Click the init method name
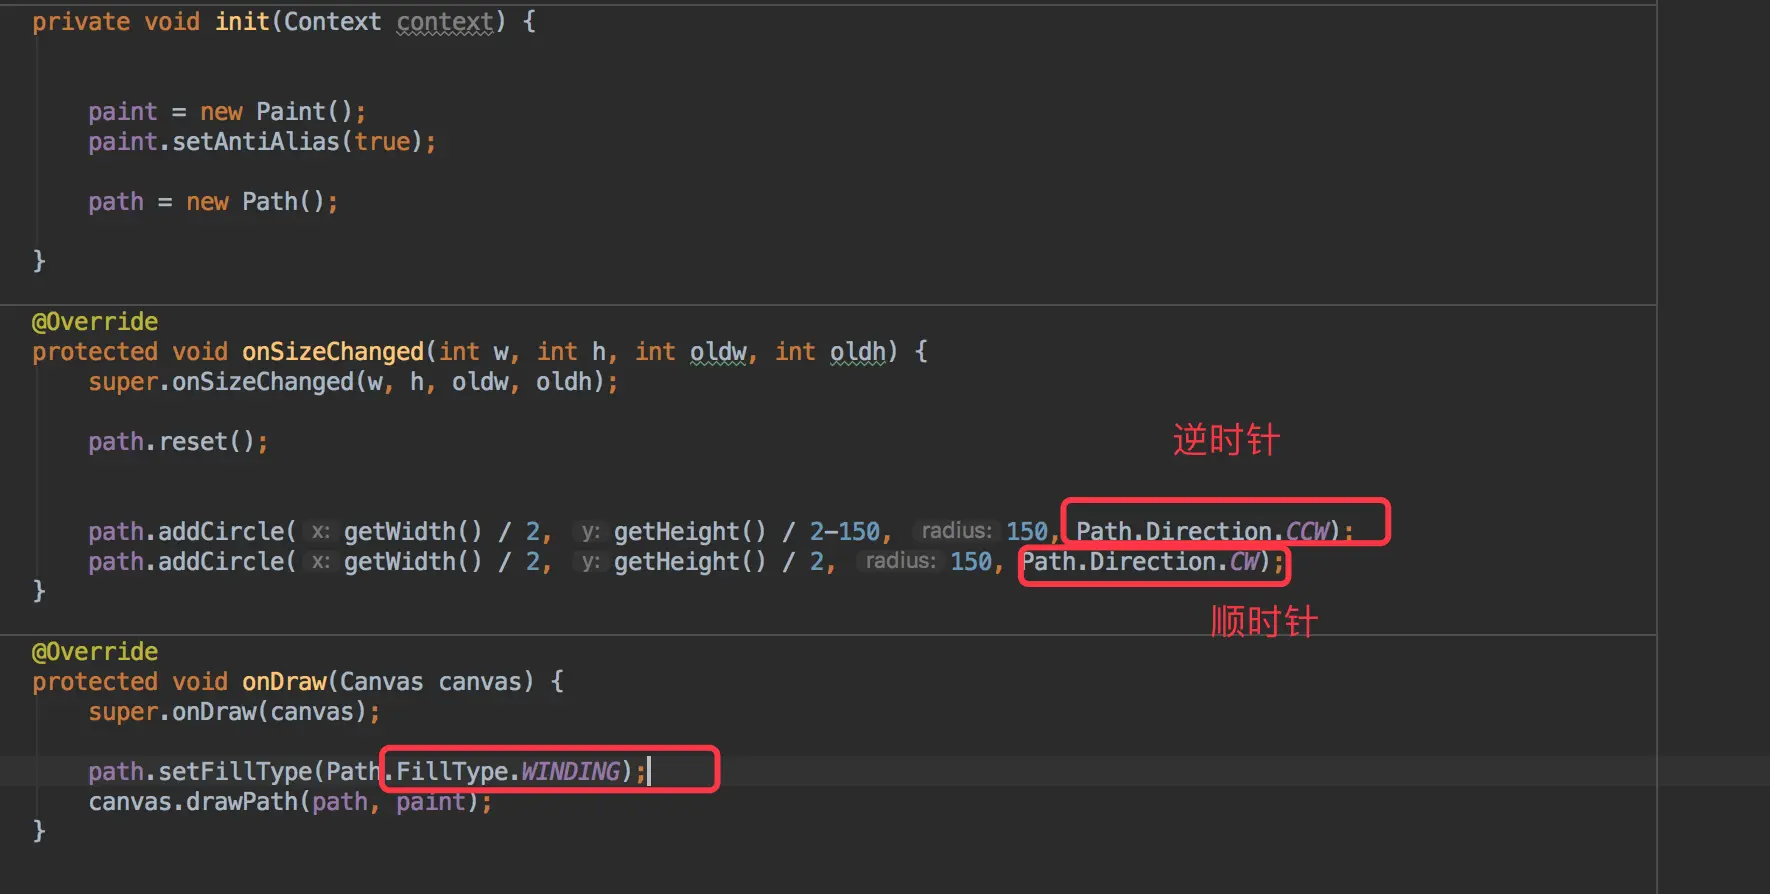This screenshot has width=1770, height=894. [x=242, y=21]
